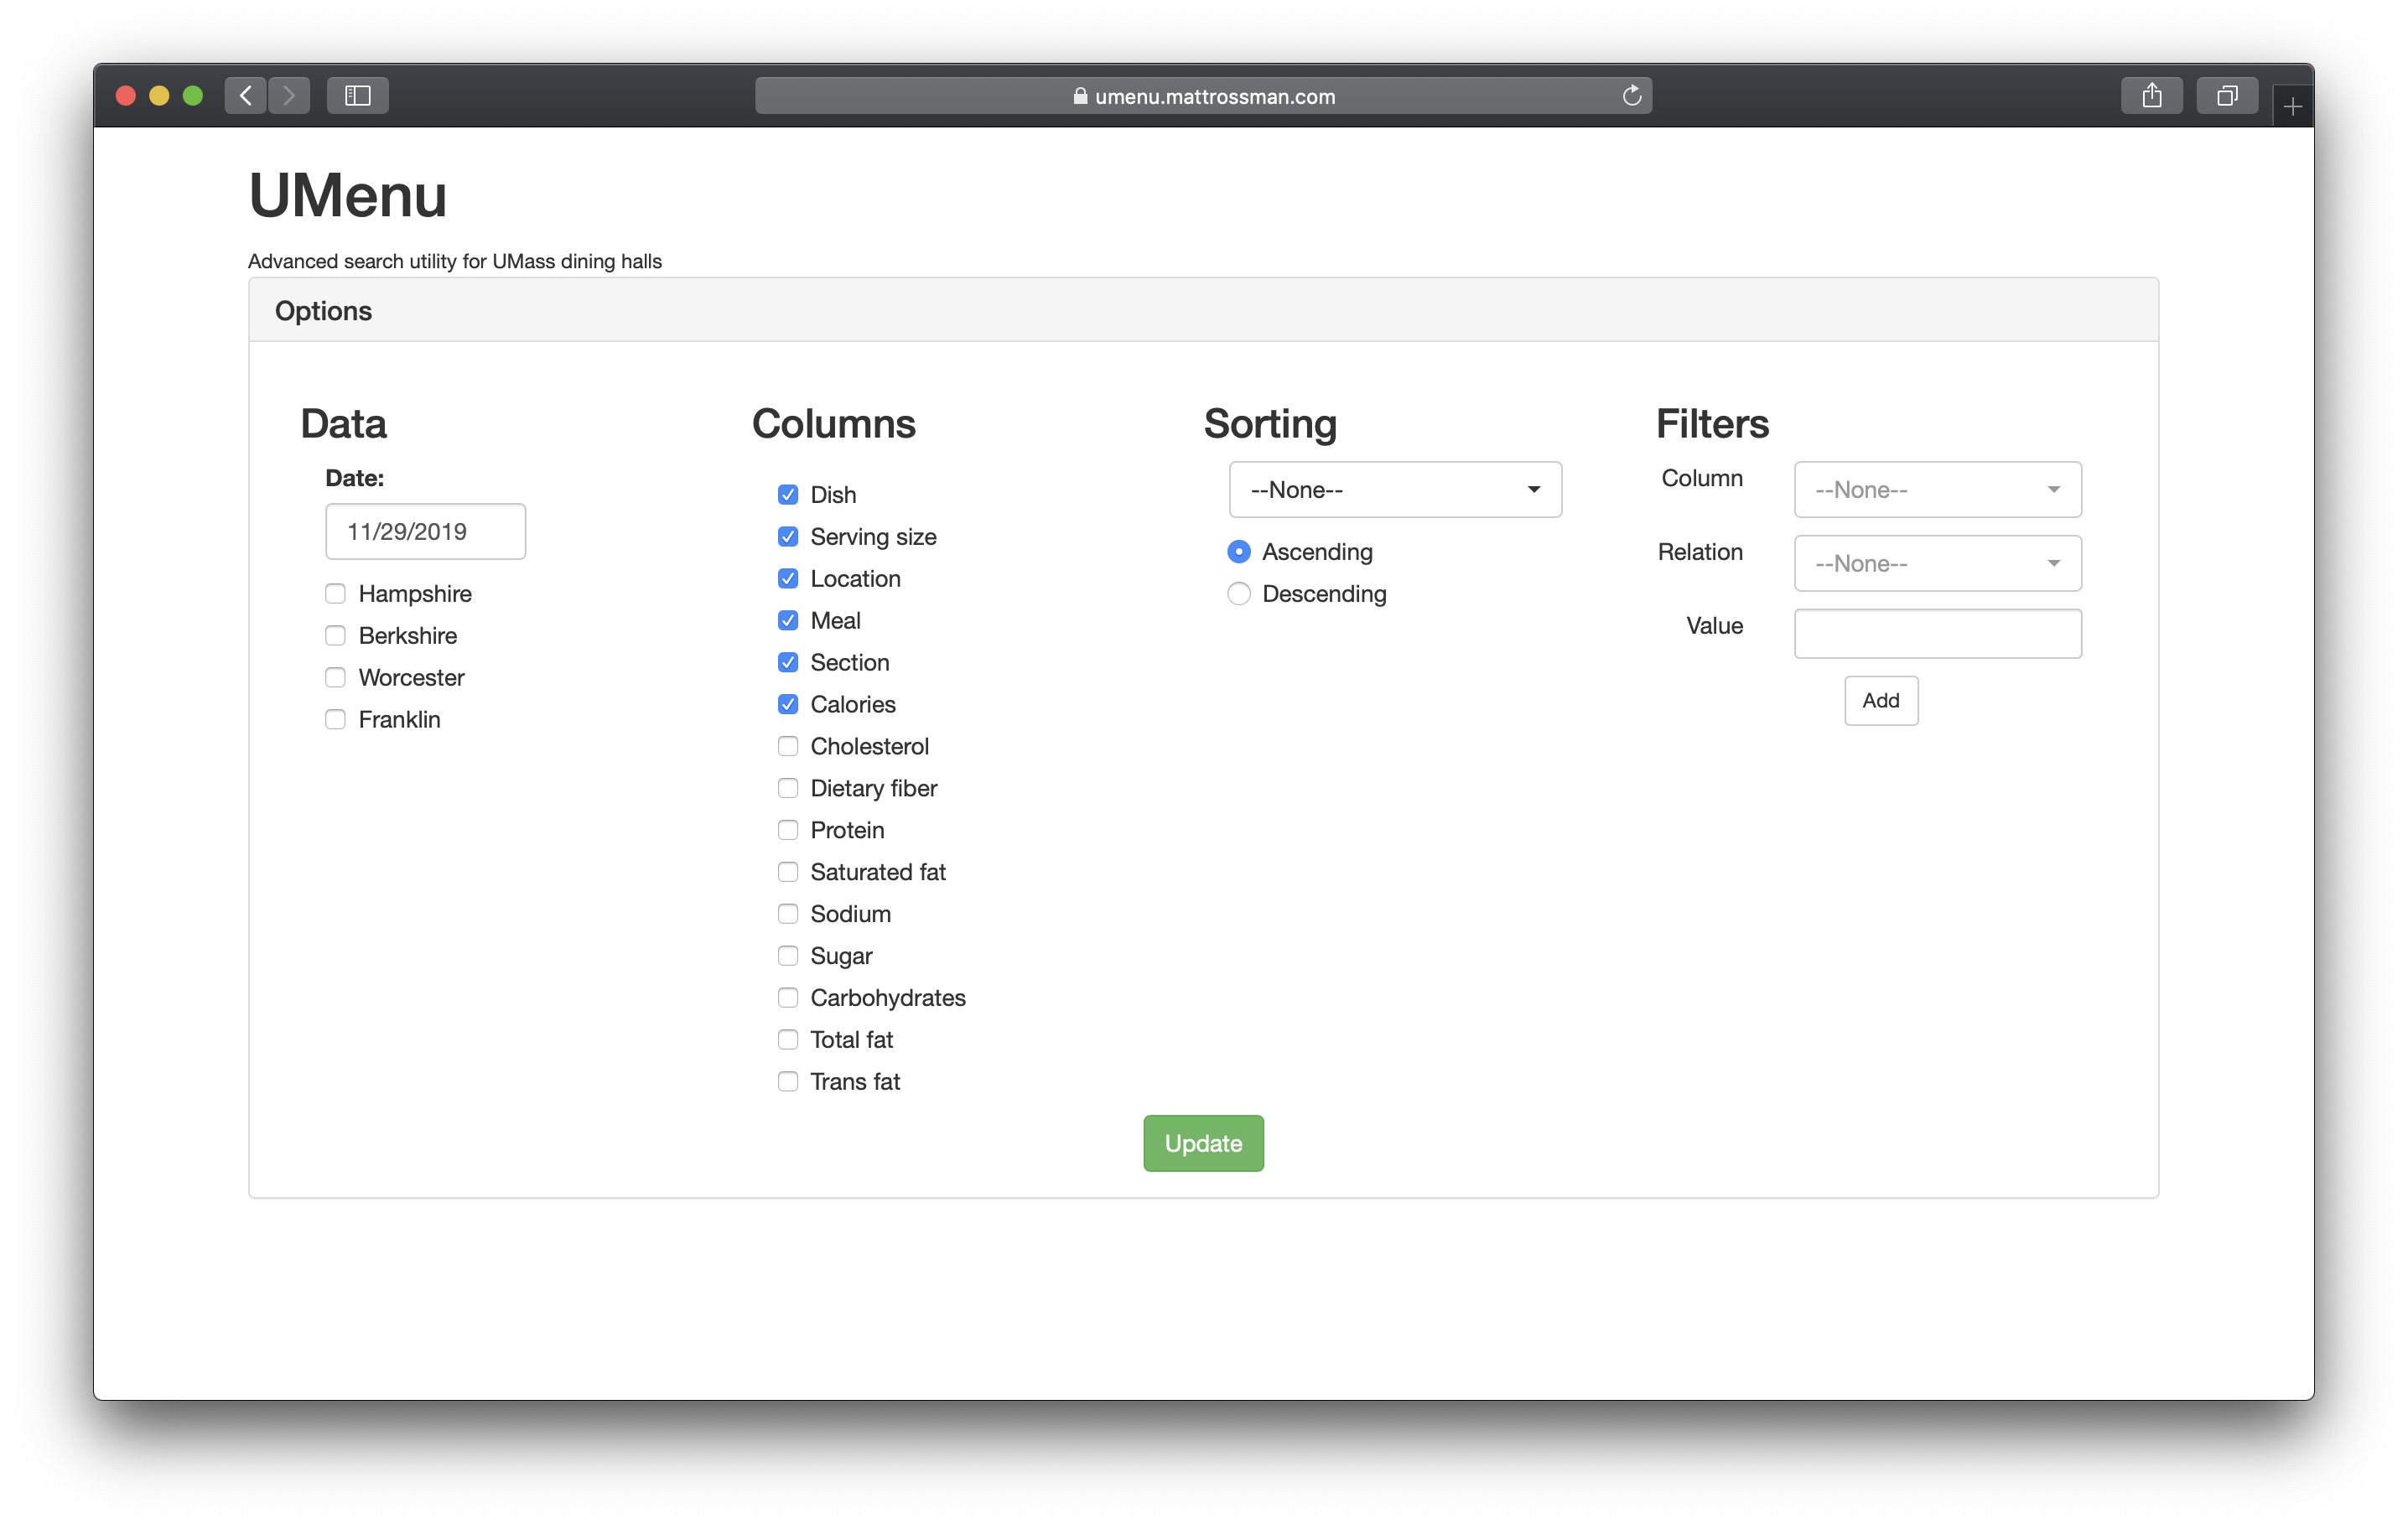Click the lock icon in the address bar
The height and width of the screenshot is (1524, 2408).
click(1080, 96)
